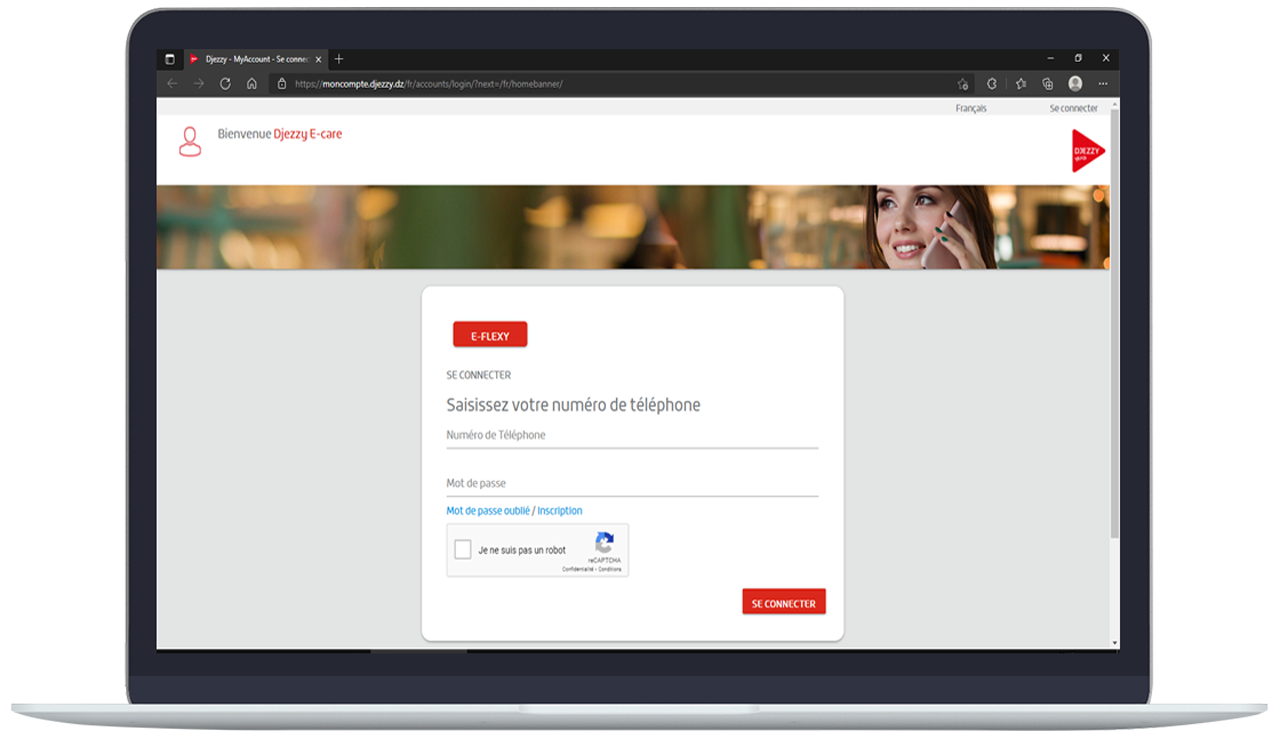The width and height of the screenshot is (1280, 731).
Task: Click the user silhouette icon
Action: pyautogui.click(x=190, y=142)
